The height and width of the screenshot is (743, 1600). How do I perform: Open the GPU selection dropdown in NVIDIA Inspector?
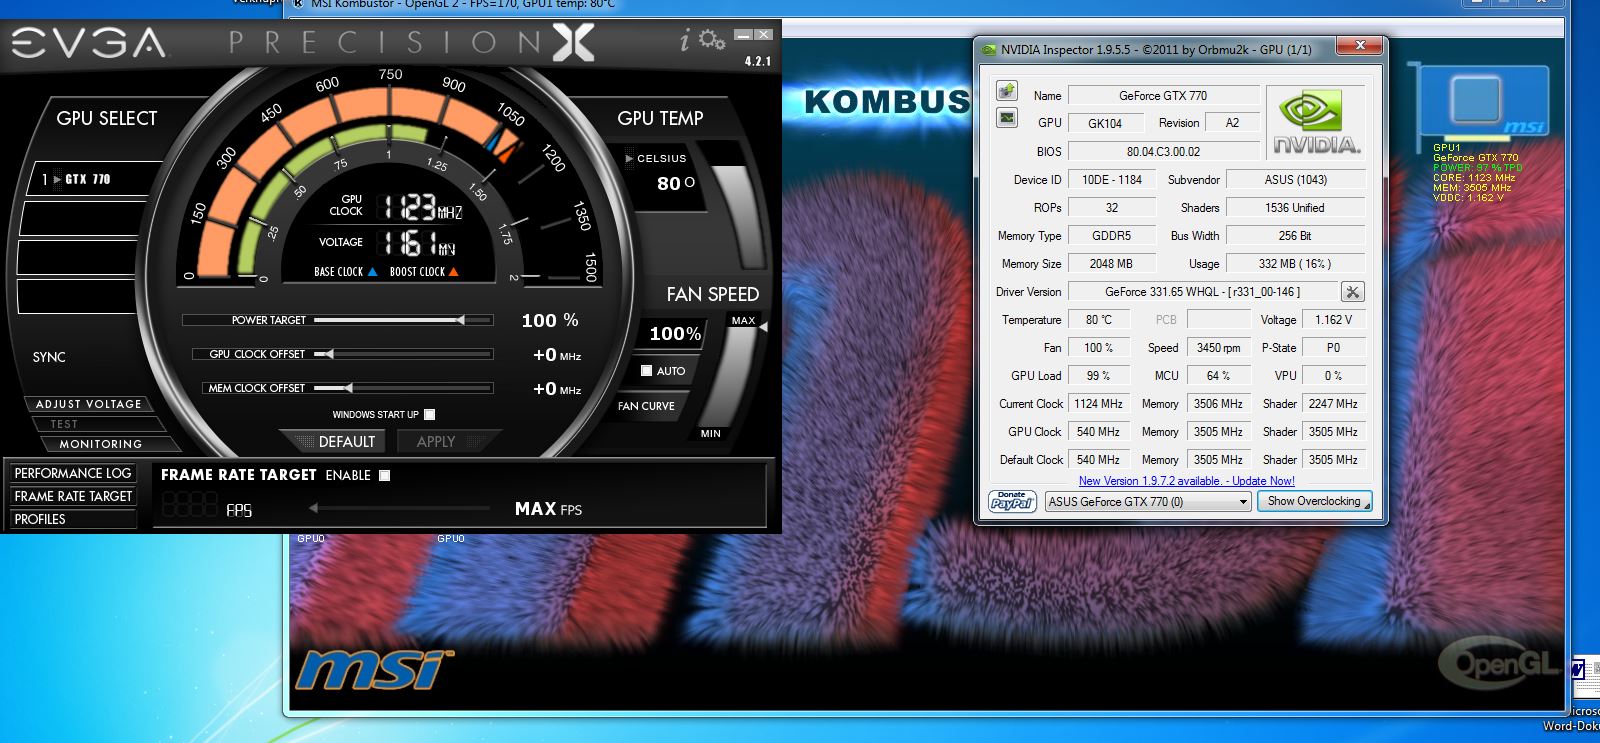pos(1148,502)
